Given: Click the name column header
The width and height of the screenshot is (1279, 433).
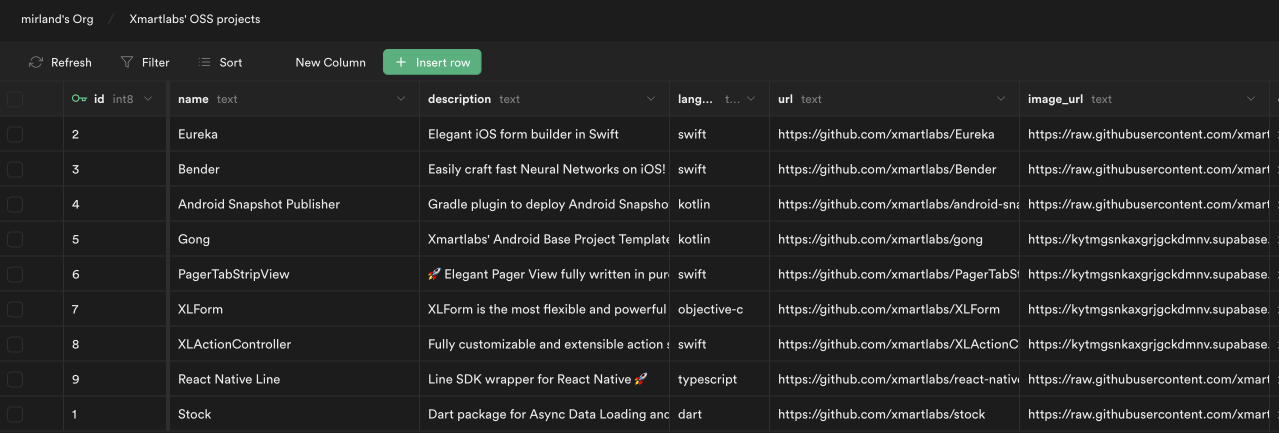Looking at the screenshot, I should point(294,99).
